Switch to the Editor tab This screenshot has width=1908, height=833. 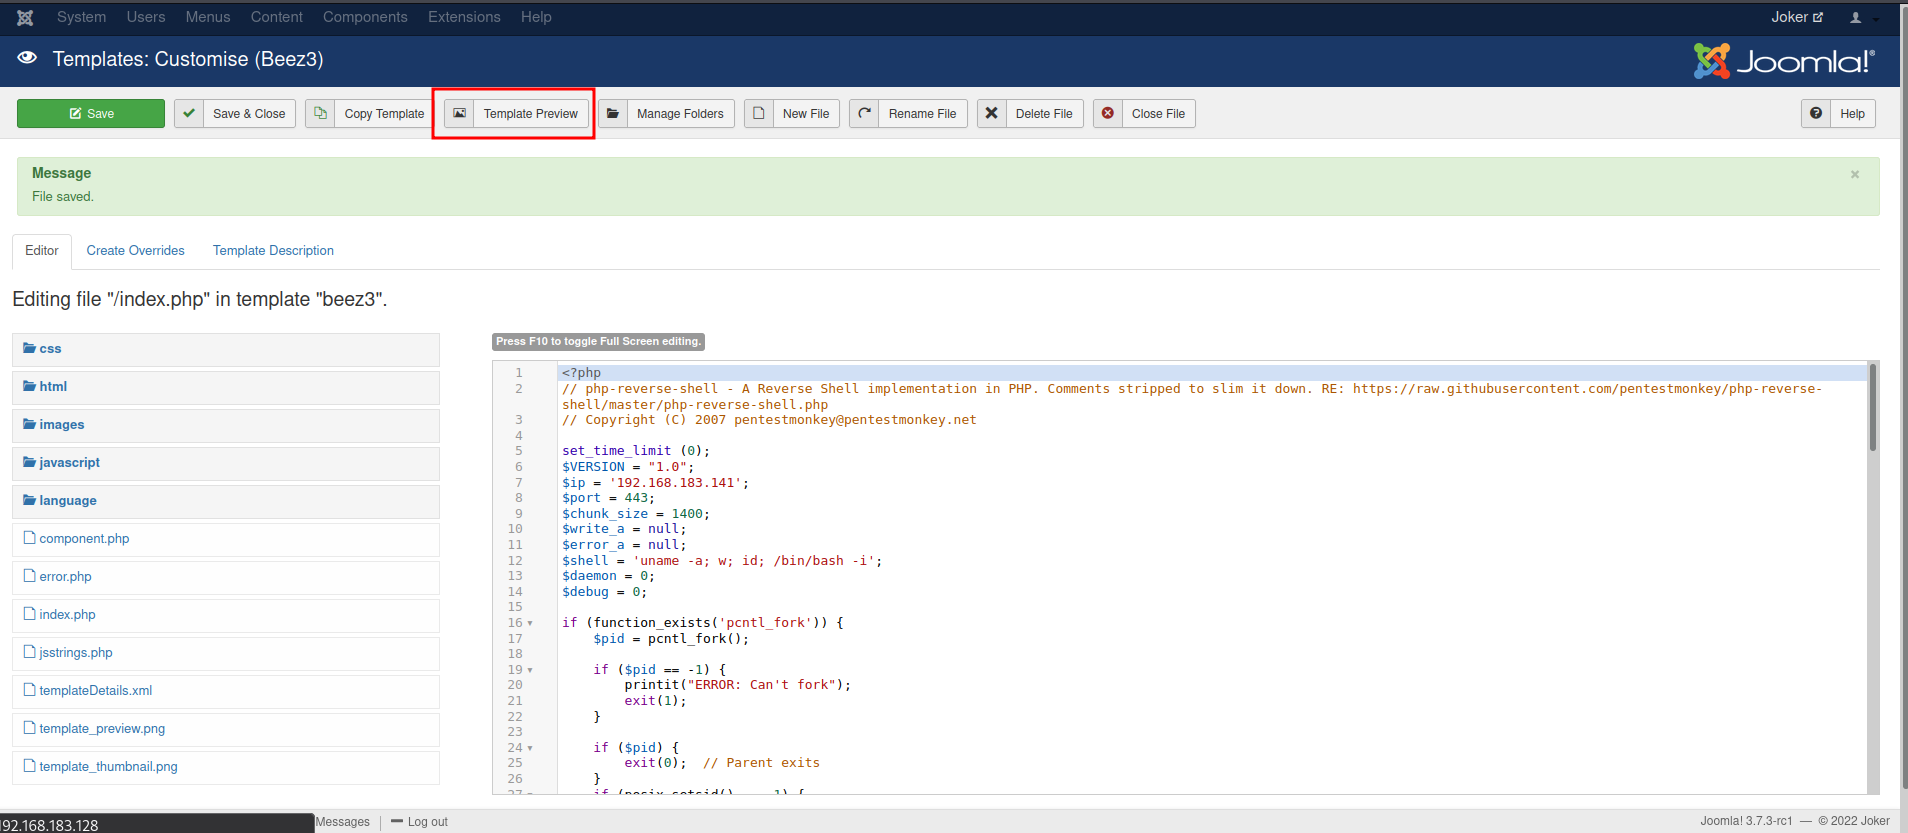point(42,250)
